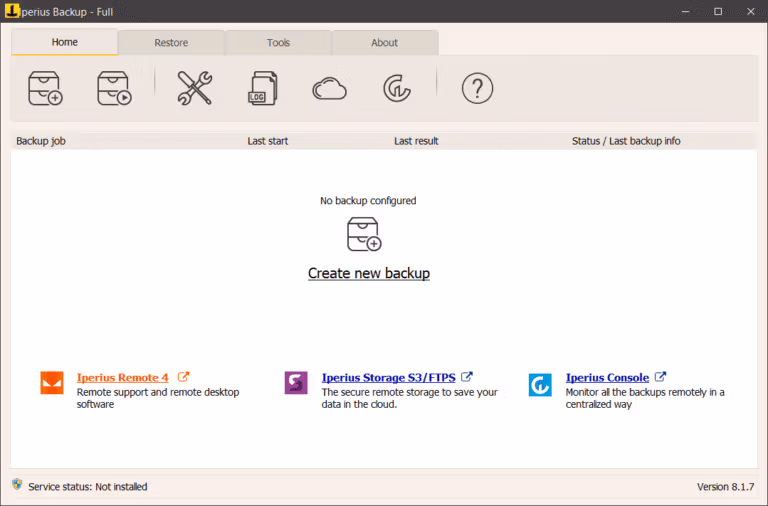Click the 'Backup job' column header
768x506 pixels.
pyautogui.click(x=41, y=141)
